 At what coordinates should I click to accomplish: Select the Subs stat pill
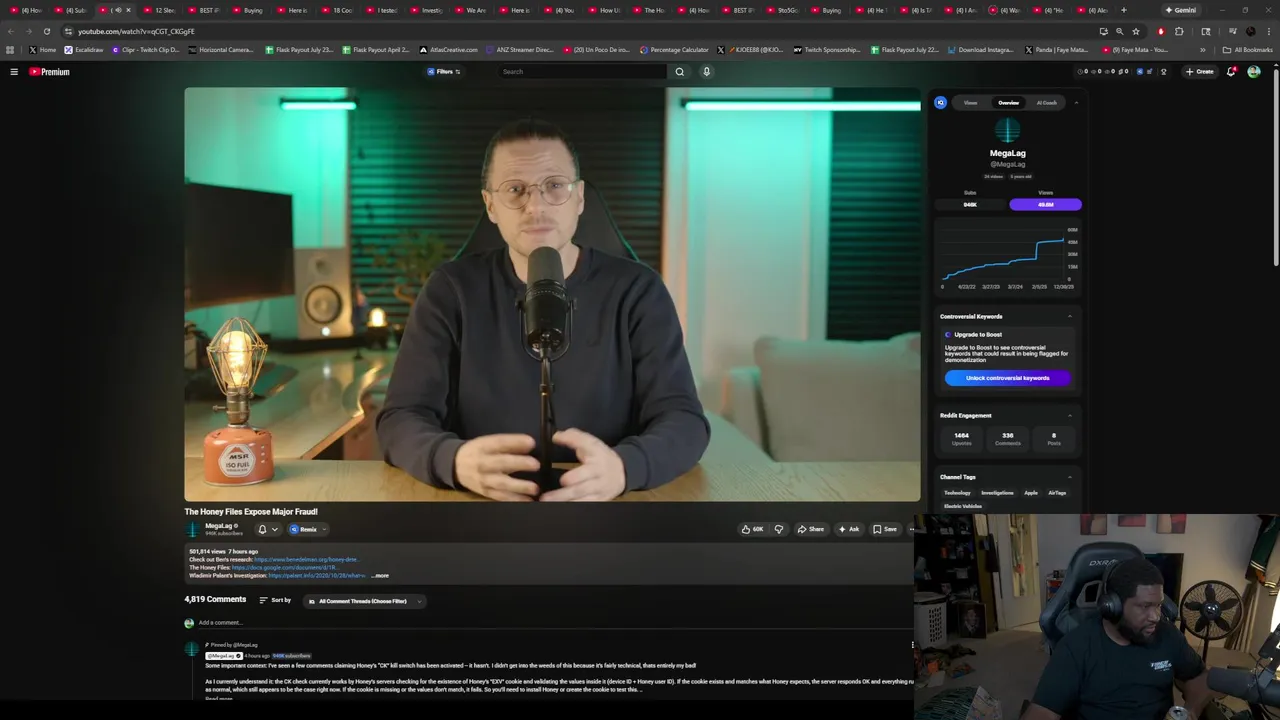tap(970, 204)
